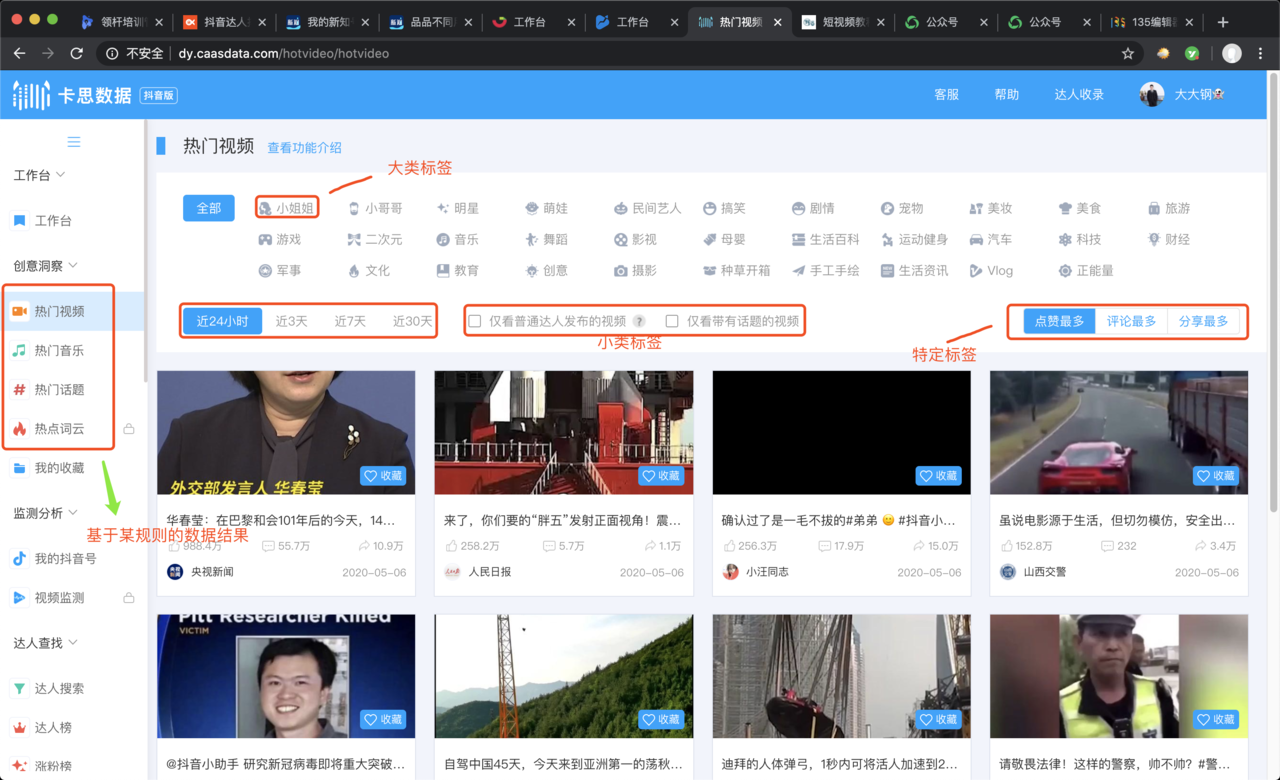Click the 卡思数据 logo icon
Image resolution: width=1280 pixels, height=780 pixels.
pyautogui.click(x=31, y=95)
